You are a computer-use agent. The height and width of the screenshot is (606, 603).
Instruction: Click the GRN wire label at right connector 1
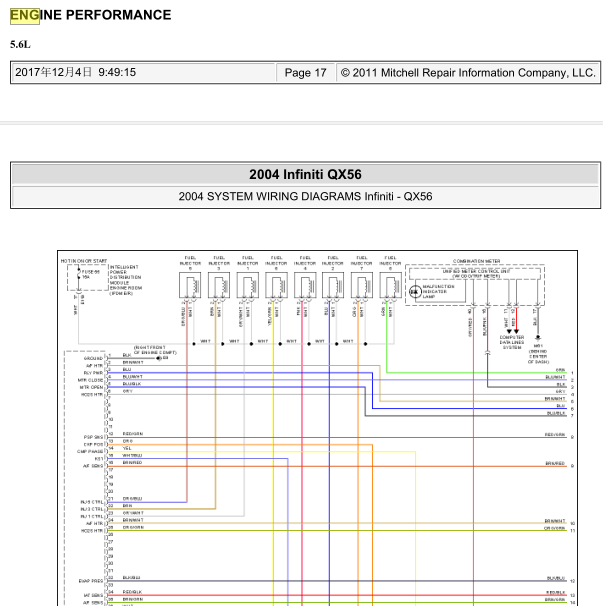coord(560,370)
